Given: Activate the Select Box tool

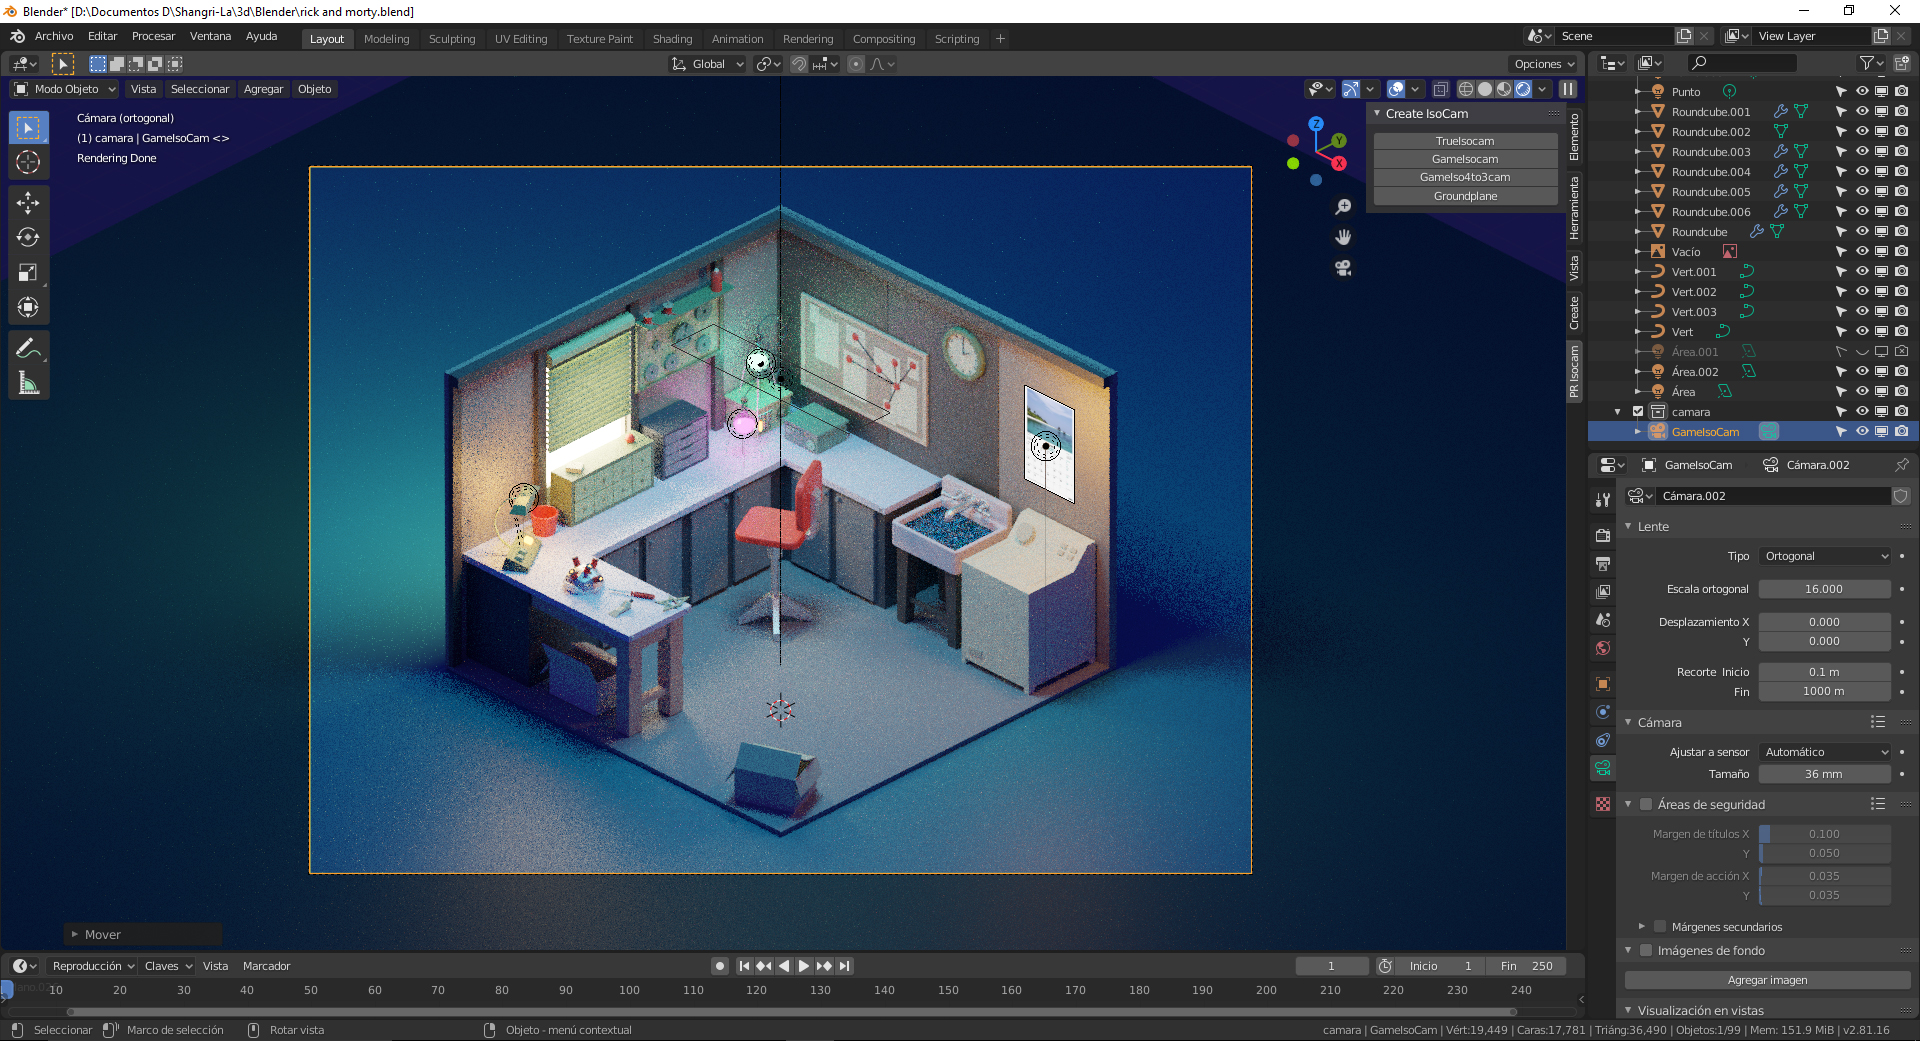Looking at the screenshot, I should 28,127.
